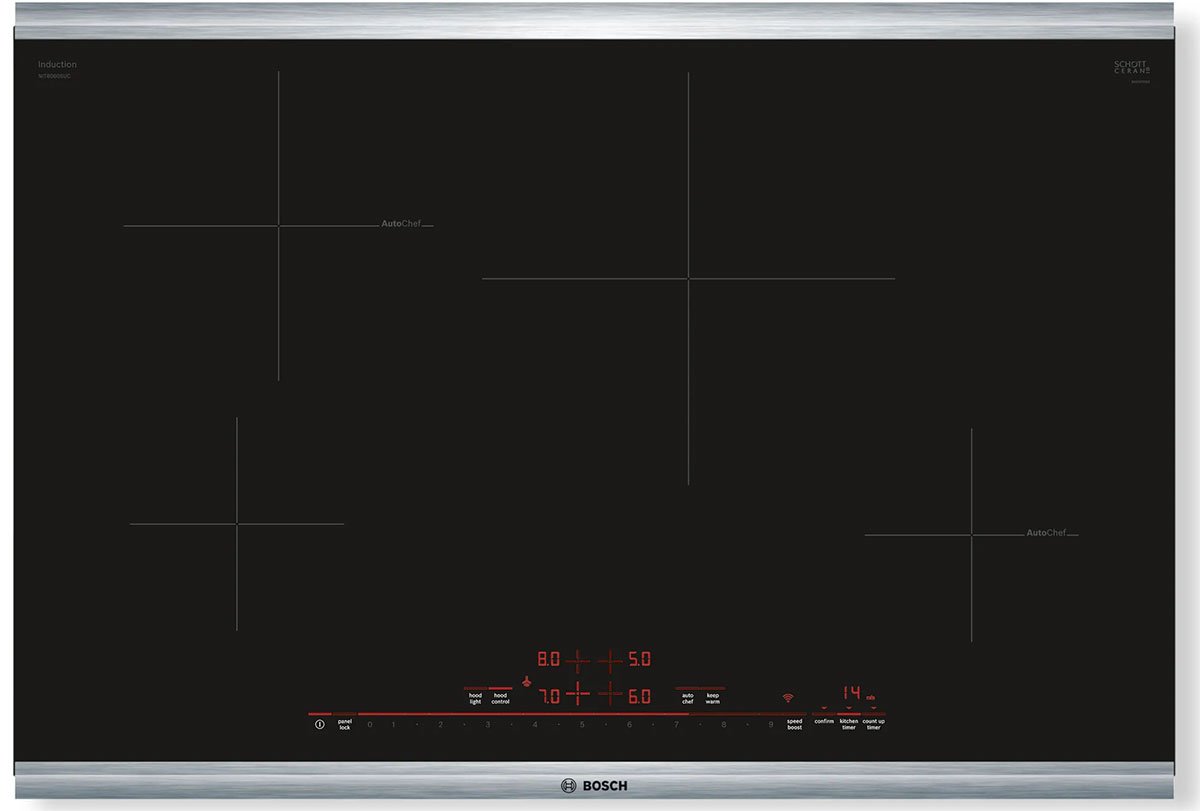
Task: Enable keep warm mode
Action: point(713,697)
